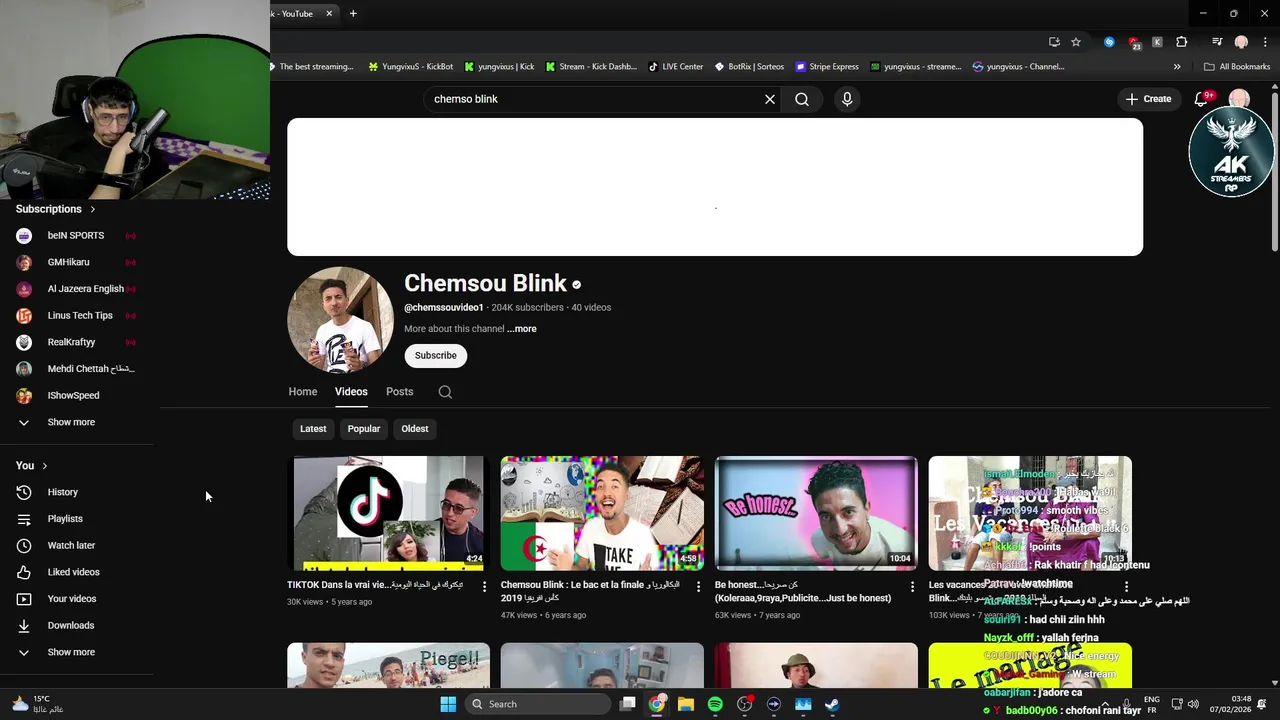This screenshot has height=720, width=1280.
Task: Submit search with magnifier icon
Action: (x=802, y=99)
